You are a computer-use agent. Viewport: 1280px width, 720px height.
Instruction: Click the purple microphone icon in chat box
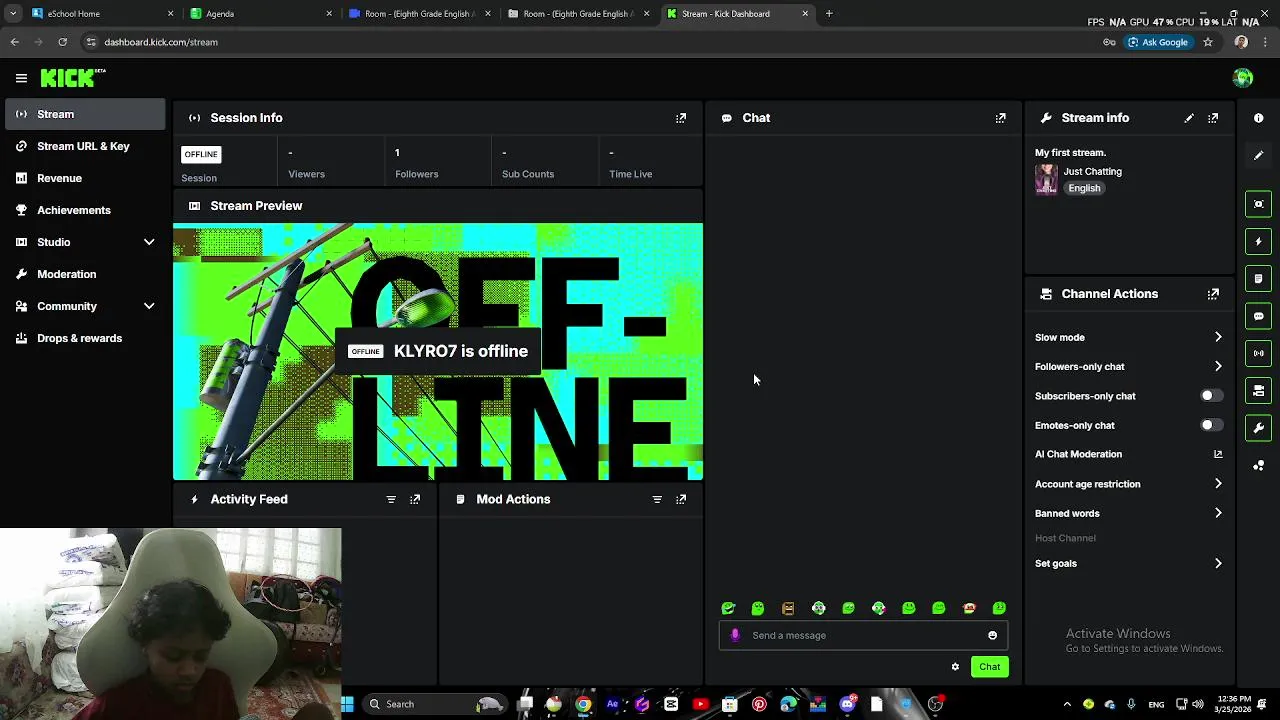[735, 635]
